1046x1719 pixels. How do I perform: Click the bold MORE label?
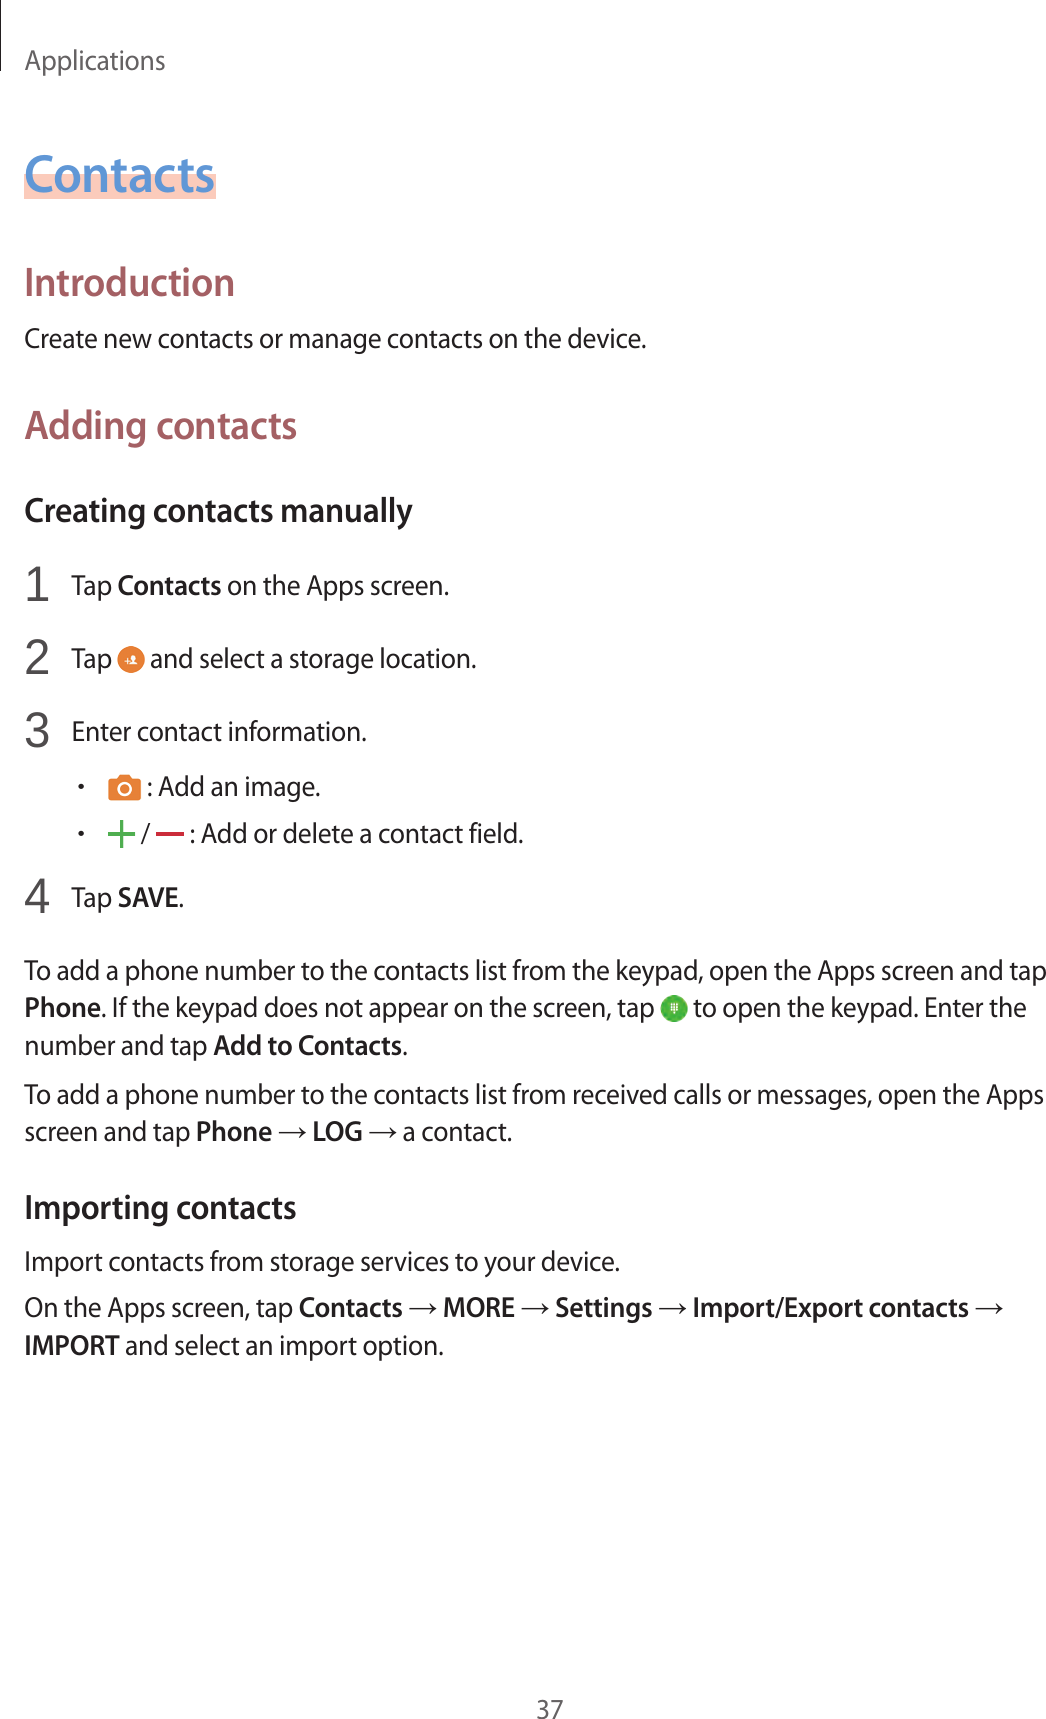tap(479, 1308)
